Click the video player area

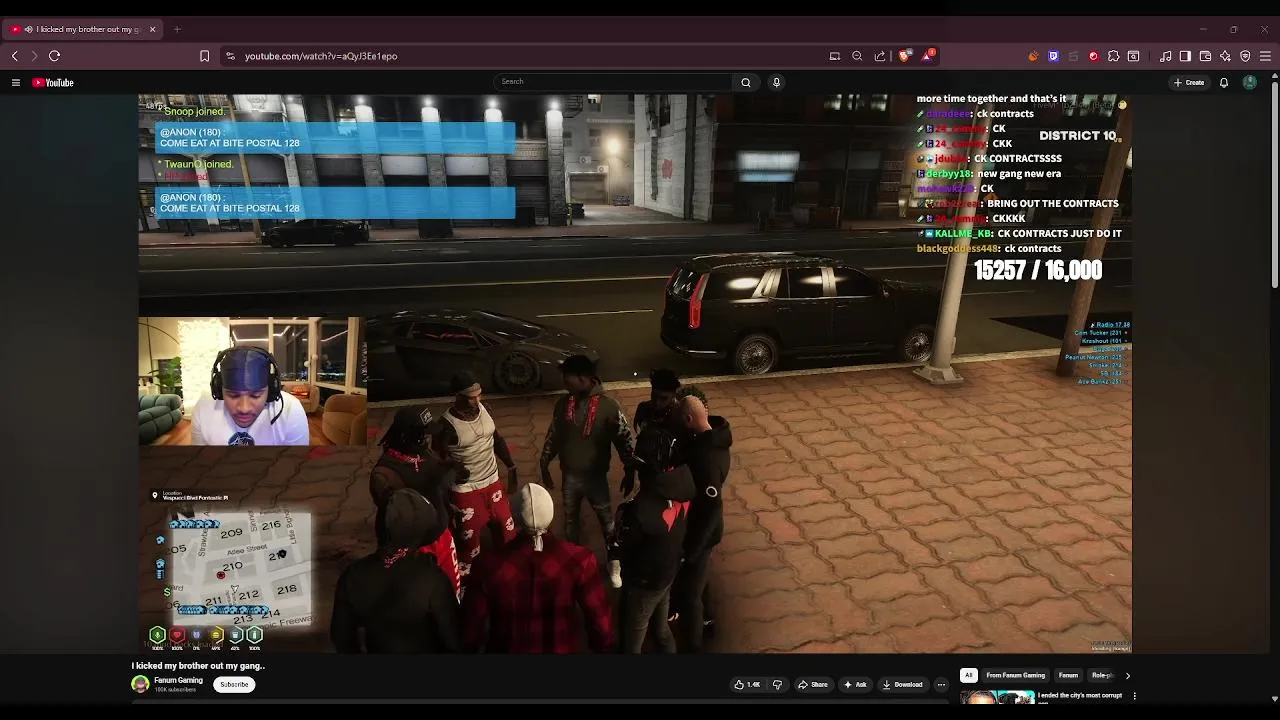(635, 374)
